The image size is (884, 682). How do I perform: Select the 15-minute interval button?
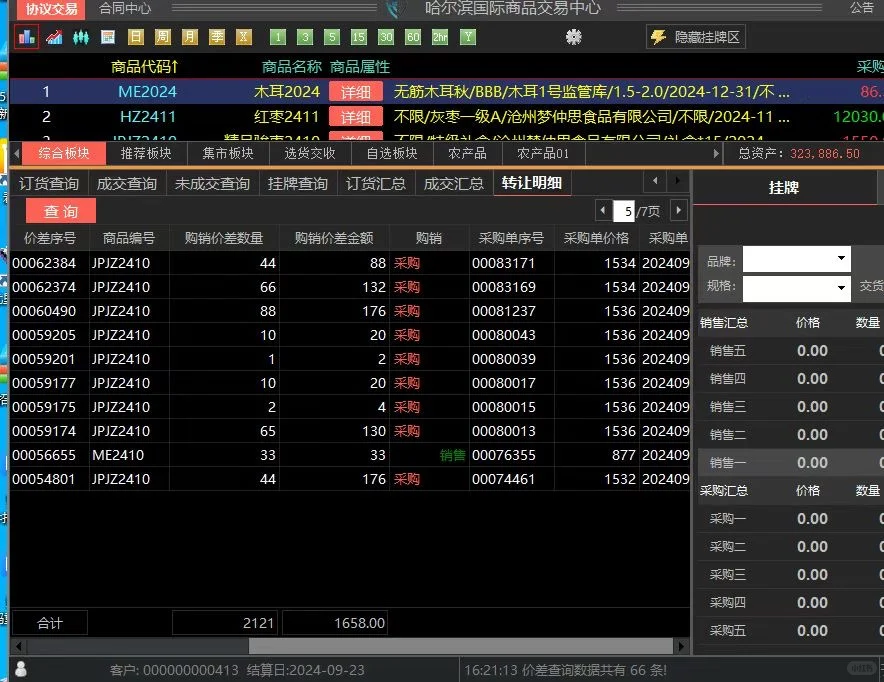[359, 37]
